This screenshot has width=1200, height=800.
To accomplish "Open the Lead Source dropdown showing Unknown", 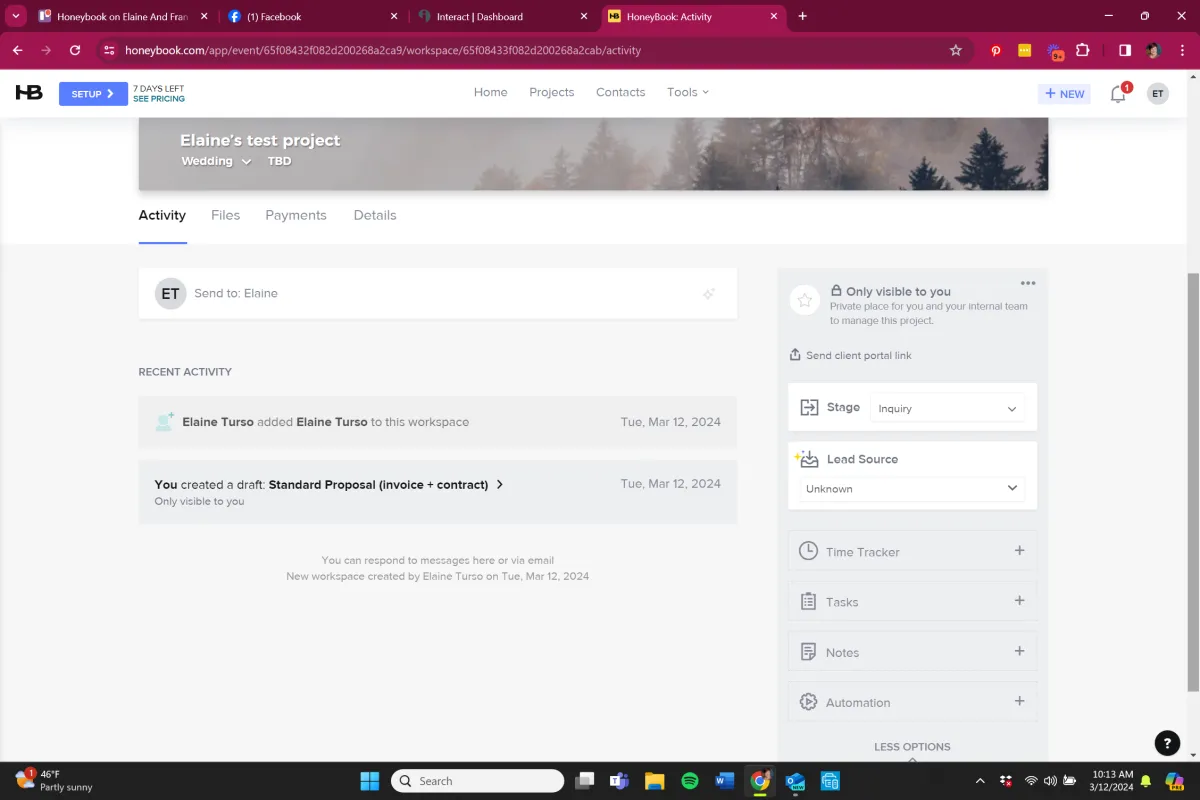I will [x=912, y=488].
